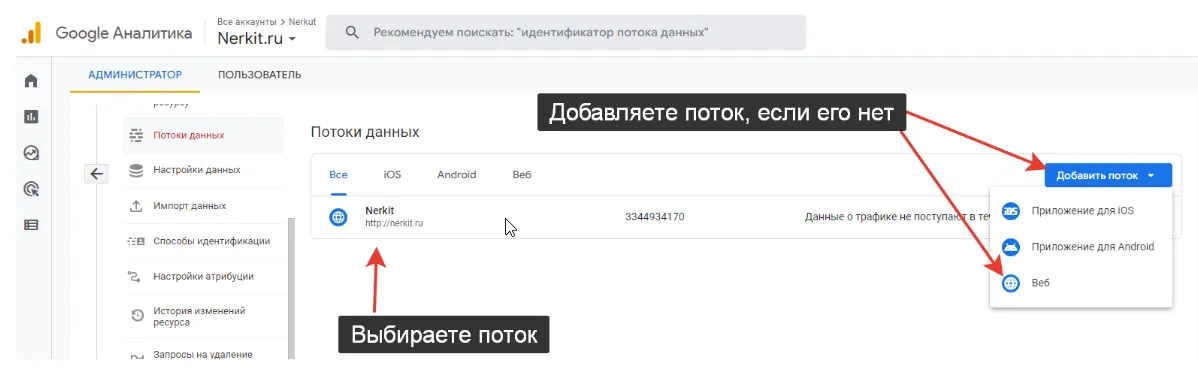
Task: Click the Веб globe icon in dropdown
Action: click(1011, 283)
